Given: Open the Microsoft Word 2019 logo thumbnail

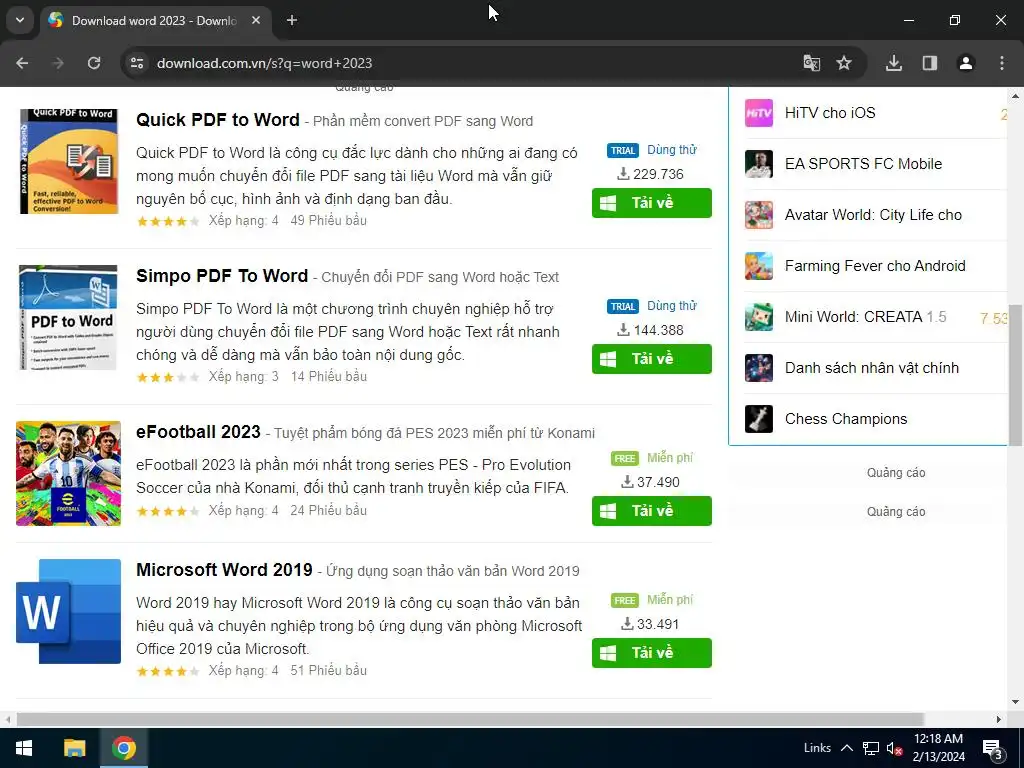Looking at the screenshot, I should 69,611.
